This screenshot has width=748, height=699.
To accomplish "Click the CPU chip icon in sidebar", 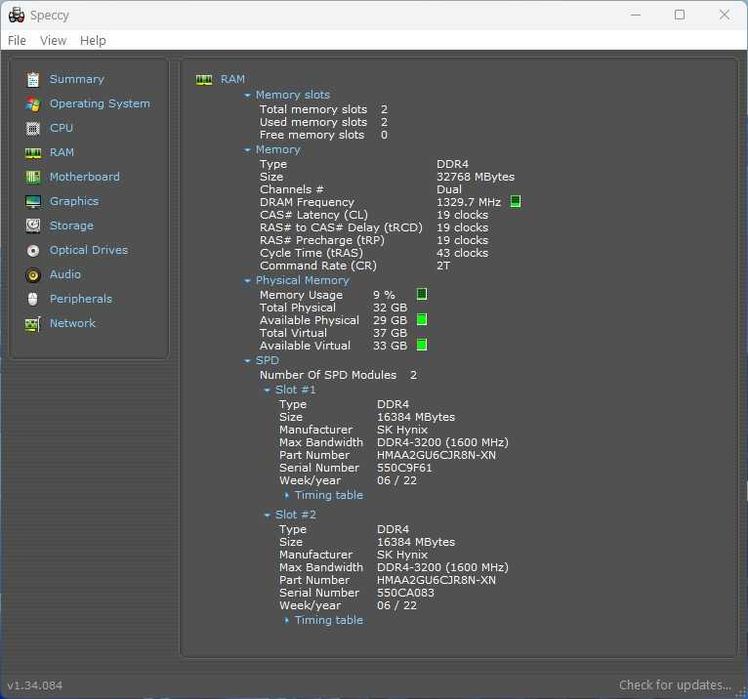I will 33,128.
